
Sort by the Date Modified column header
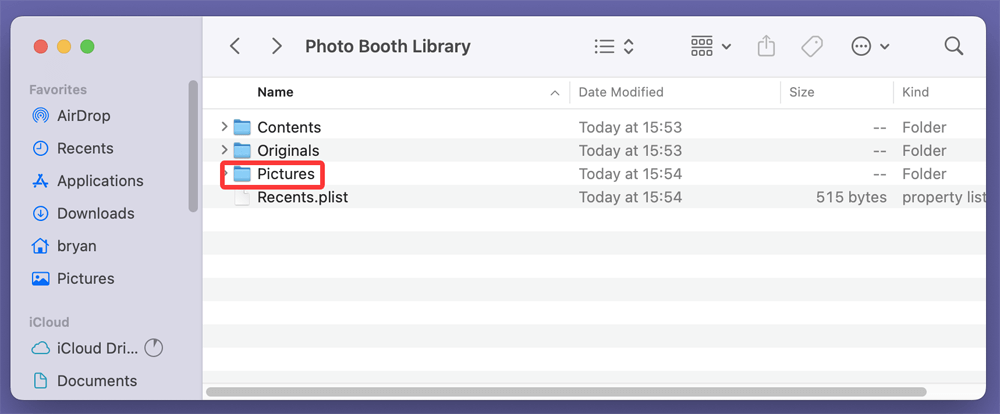[x=621, y=92]
